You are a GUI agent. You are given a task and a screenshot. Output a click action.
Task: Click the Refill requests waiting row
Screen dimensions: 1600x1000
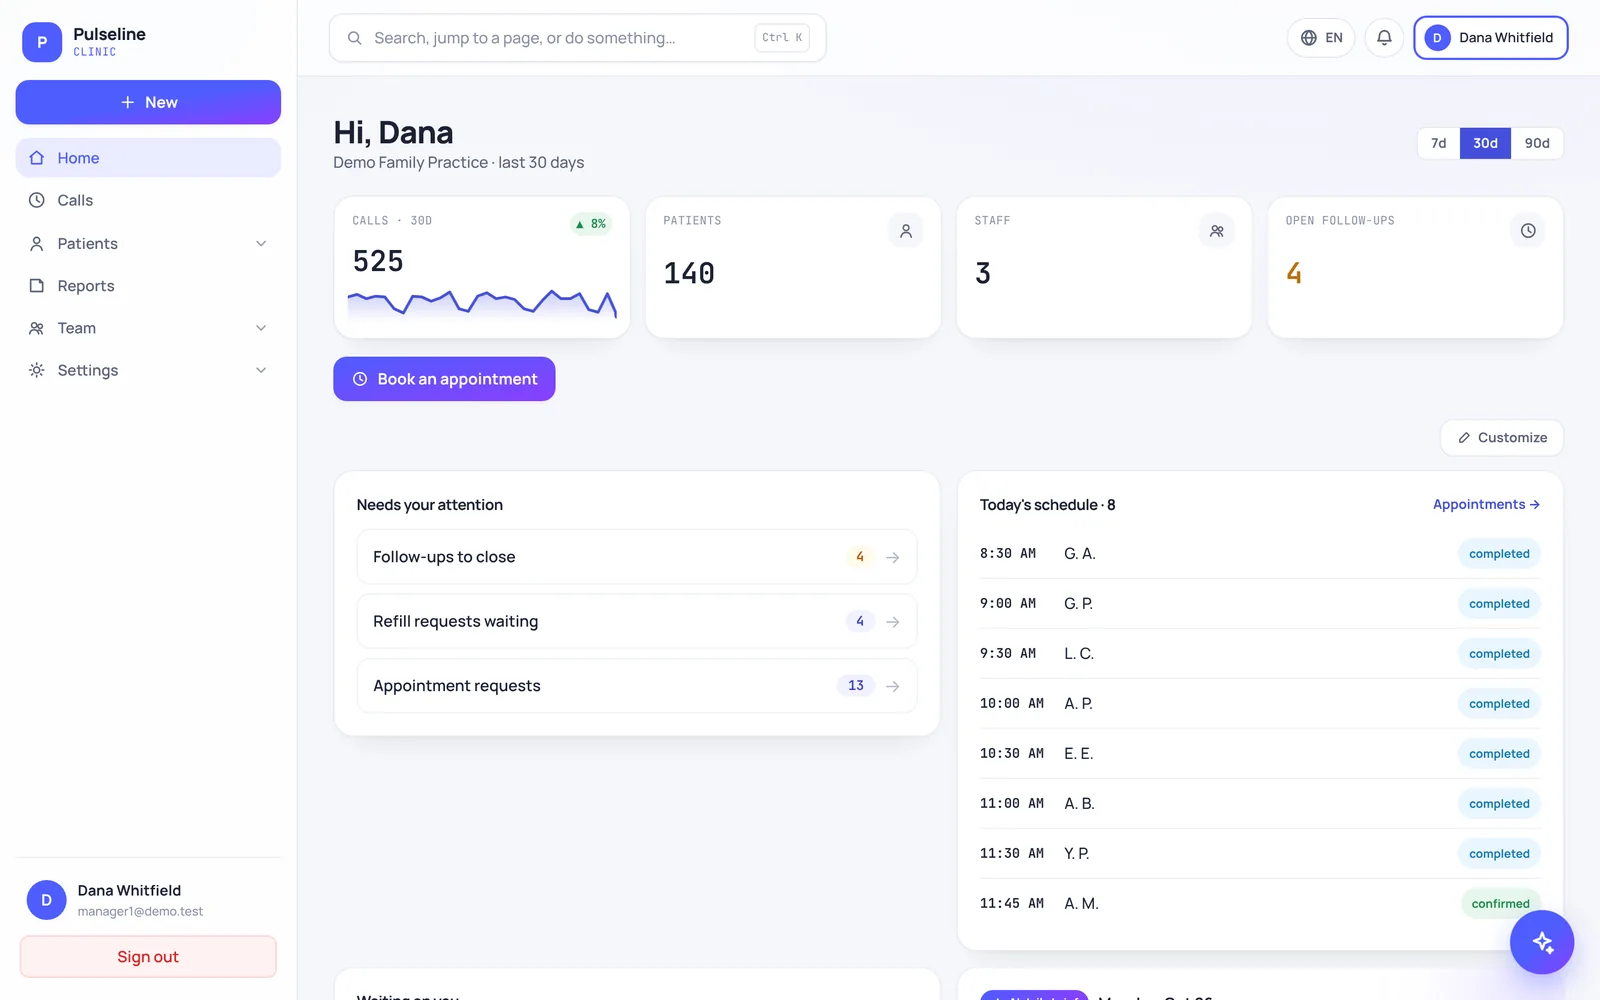637,622
